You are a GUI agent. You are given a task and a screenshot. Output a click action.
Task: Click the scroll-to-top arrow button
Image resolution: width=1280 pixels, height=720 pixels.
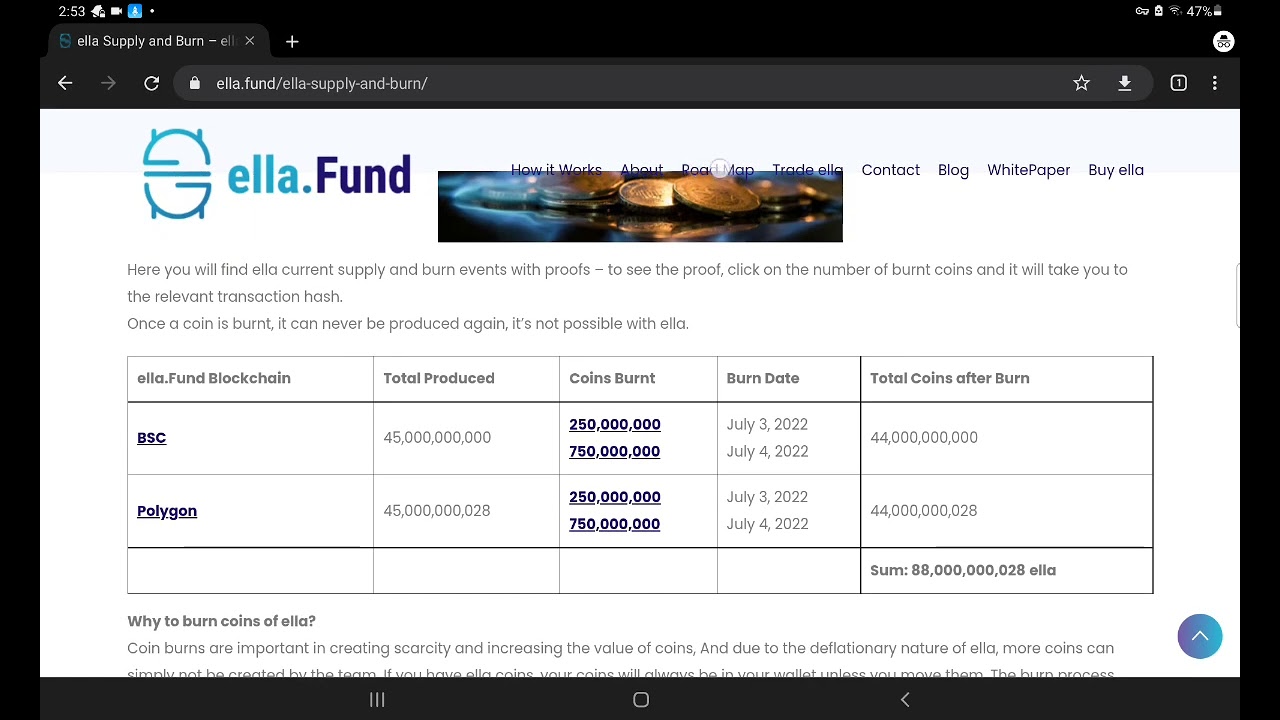pyautogui.click(x=1200, y=636)
